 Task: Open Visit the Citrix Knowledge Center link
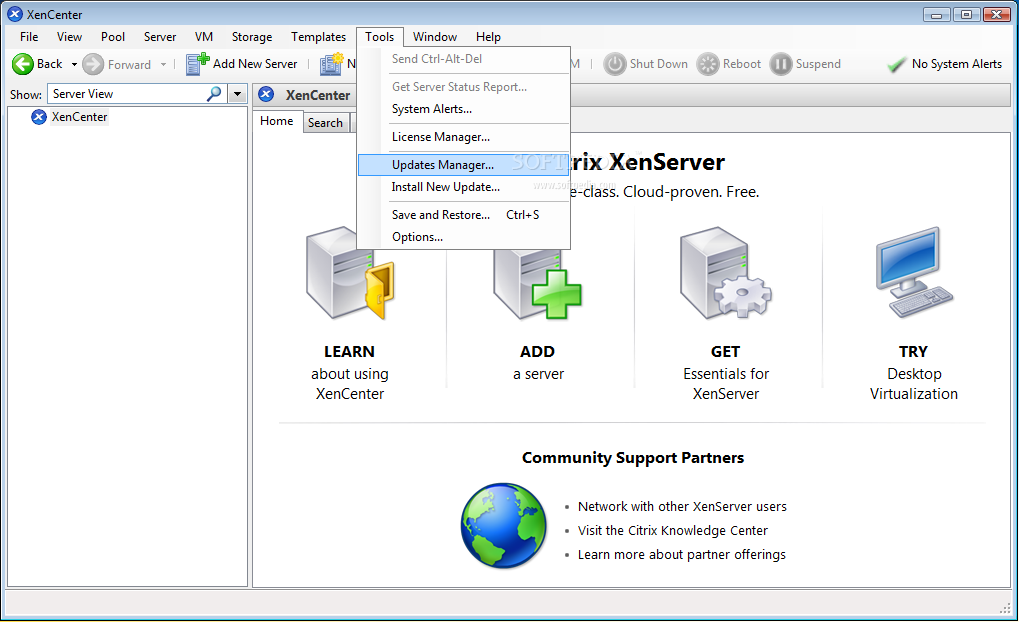point(673,530)
